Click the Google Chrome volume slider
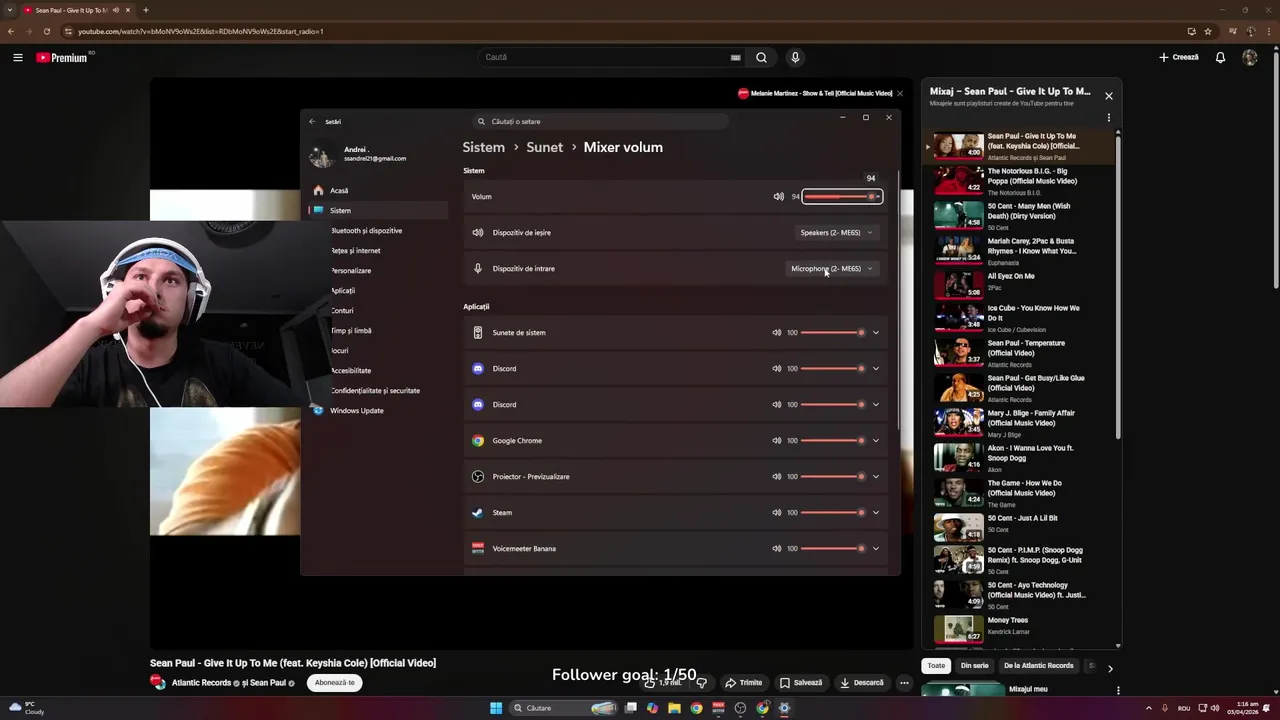This screenshot has height=720, width=1280. [x=833, y=441]
